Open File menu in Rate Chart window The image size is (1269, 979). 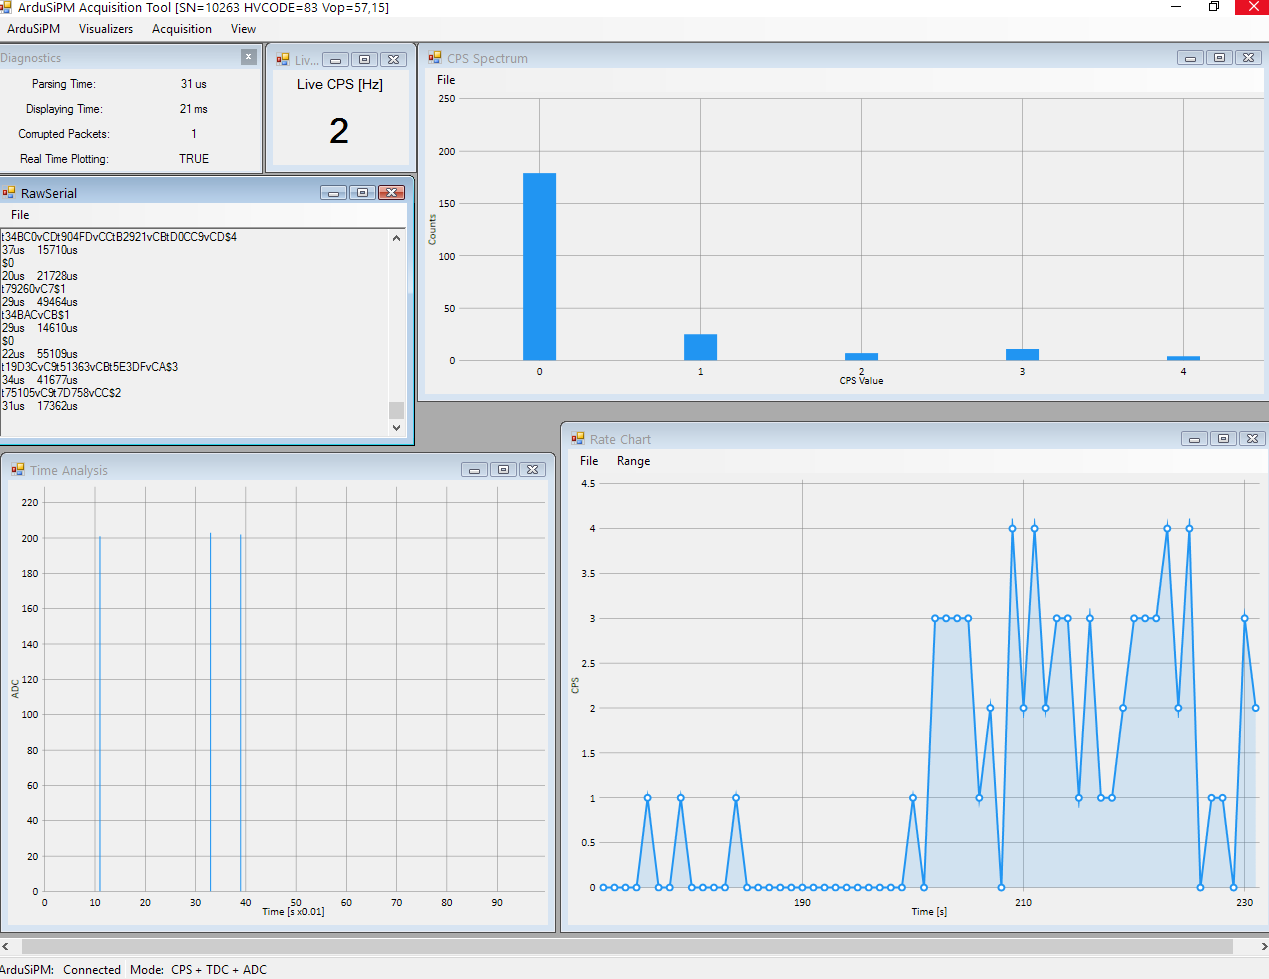click(x=589, y=461)
